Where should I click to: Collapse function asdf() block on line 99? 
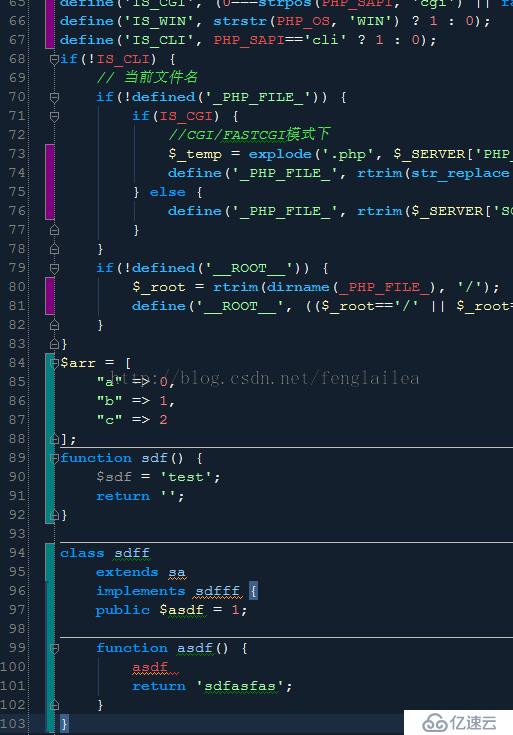[54, 648]
